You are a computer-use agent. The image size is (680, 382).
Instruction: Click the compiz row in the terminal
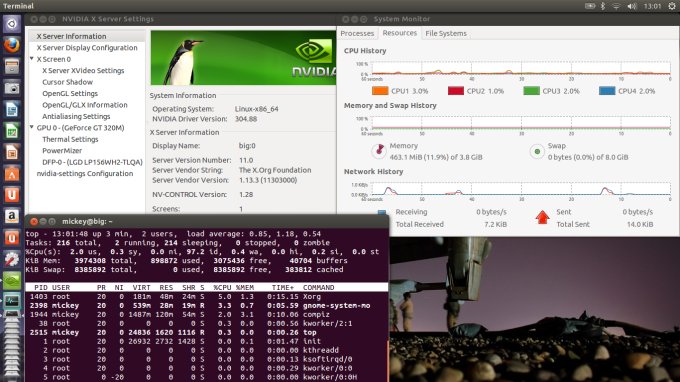(x=206, y=314)
